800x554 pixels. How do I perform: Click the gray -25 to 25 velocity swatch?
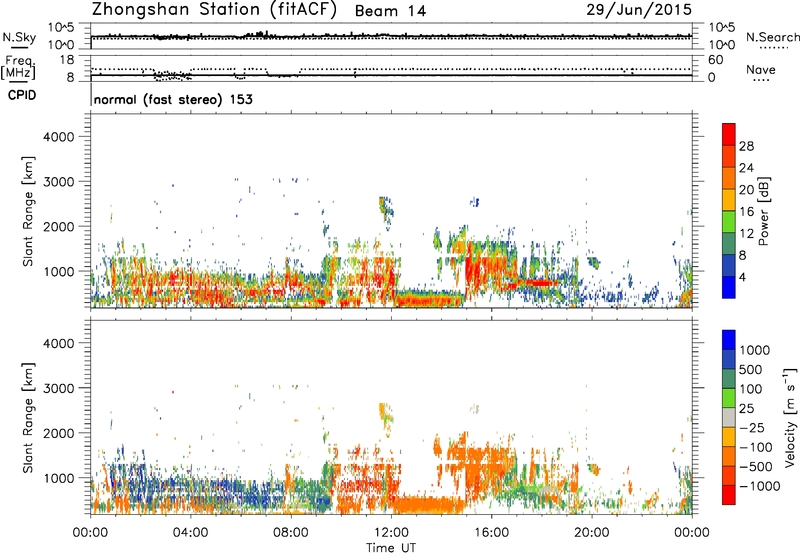[729, 418]
